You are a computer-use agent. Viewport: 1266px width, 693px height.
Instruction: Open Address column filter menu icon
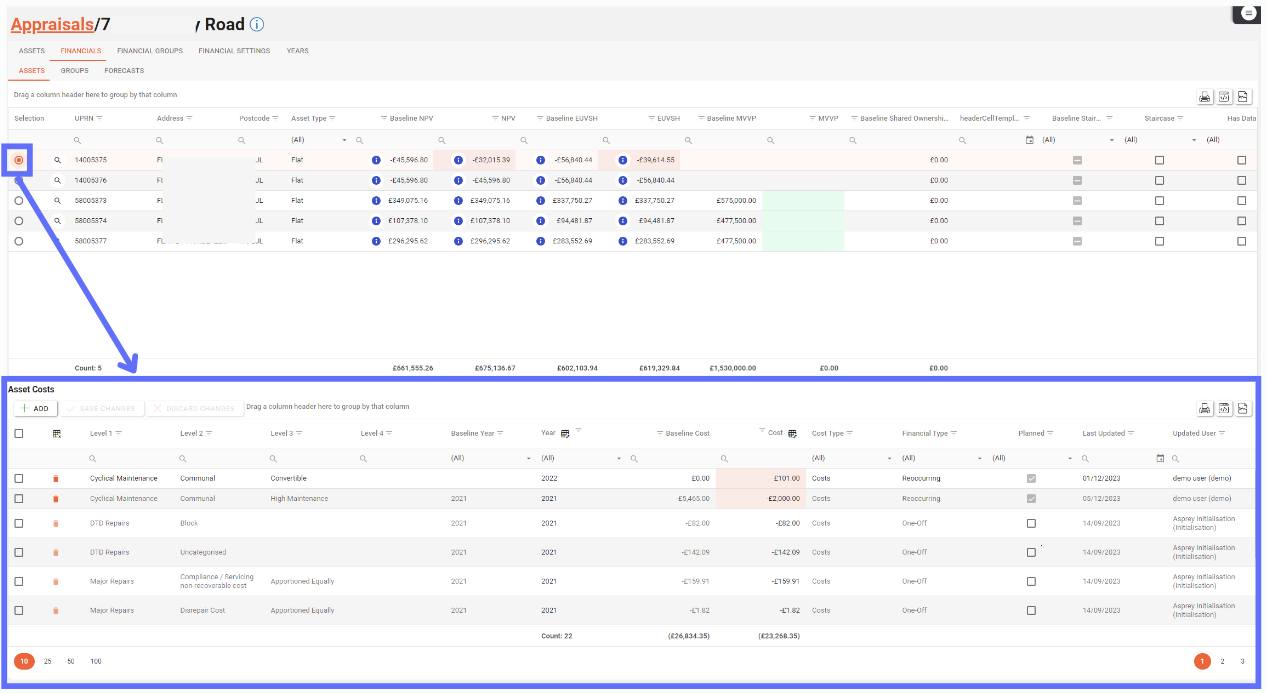coord(190,118)
